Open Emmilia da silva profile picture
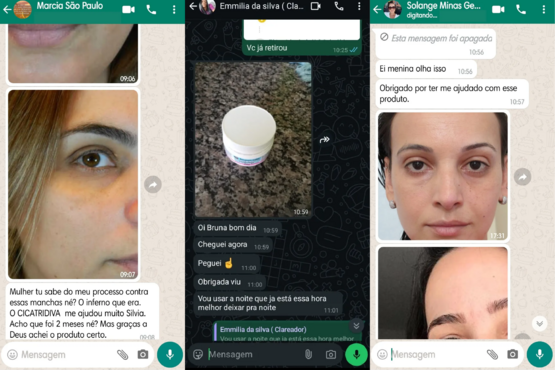The height and width of the screenshot is (370, 555). [x=207, y=6]
